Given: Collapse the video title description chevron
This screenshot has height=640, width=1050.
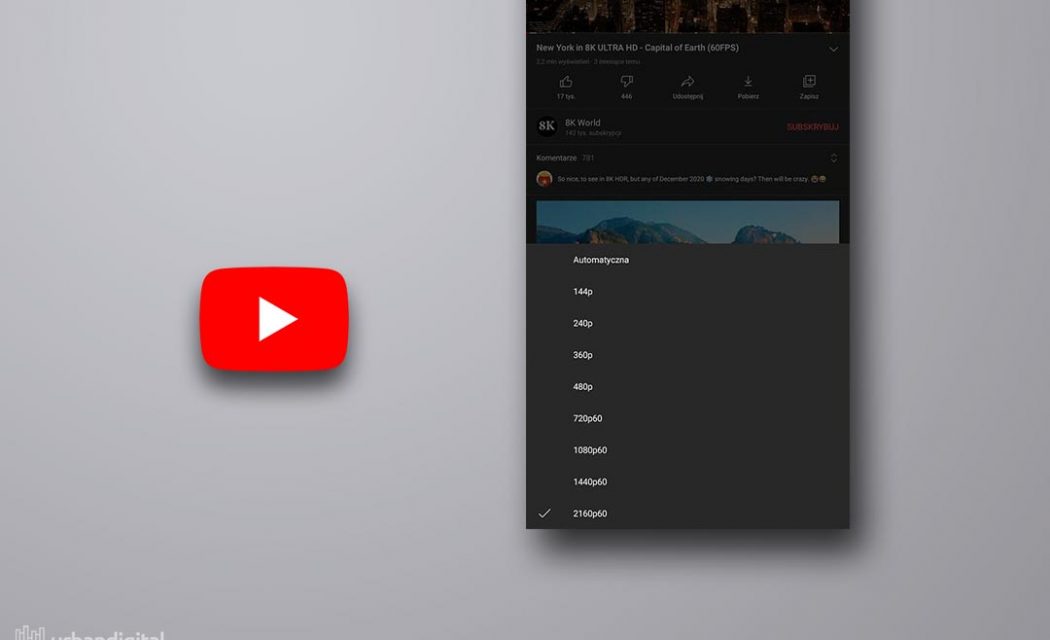Looking at the screenshot, I should click(x=834, y=48).
